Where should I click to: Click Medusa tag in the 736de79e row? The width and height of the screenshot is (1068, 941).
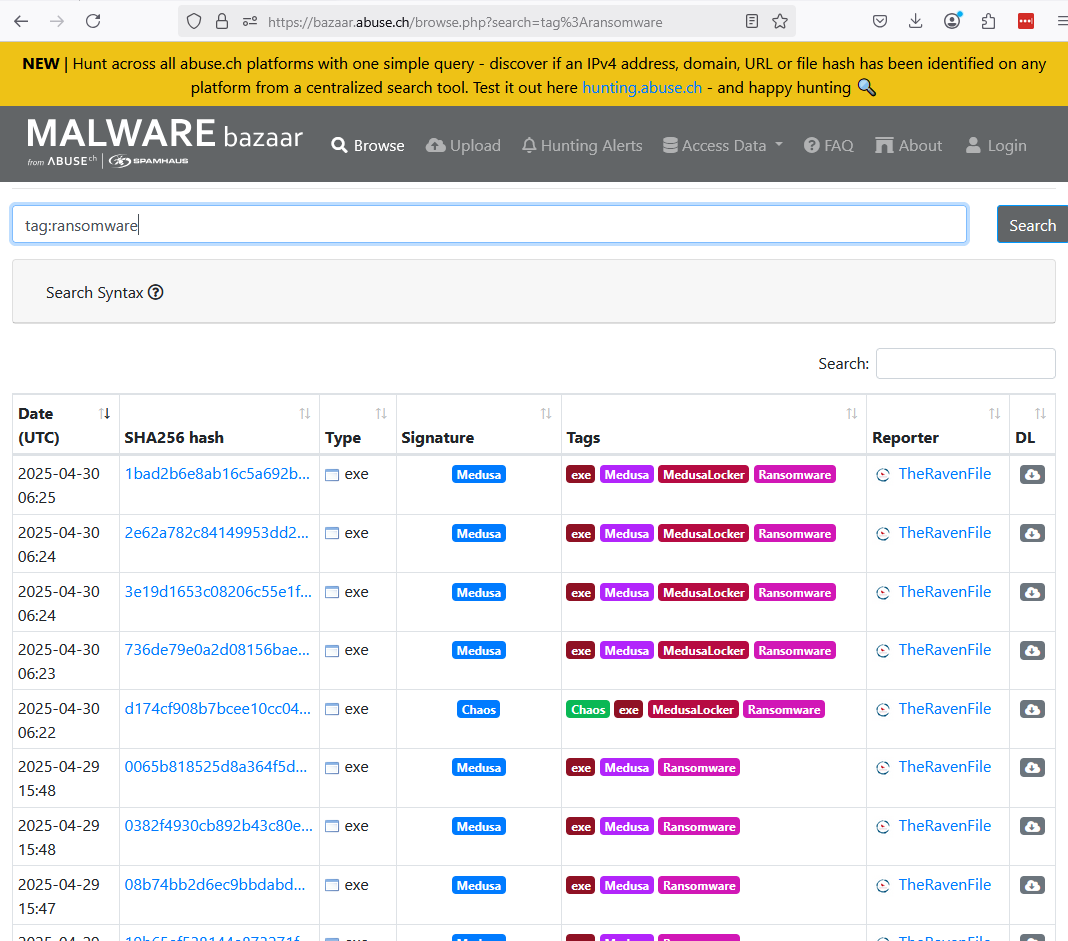pos(627,650)
